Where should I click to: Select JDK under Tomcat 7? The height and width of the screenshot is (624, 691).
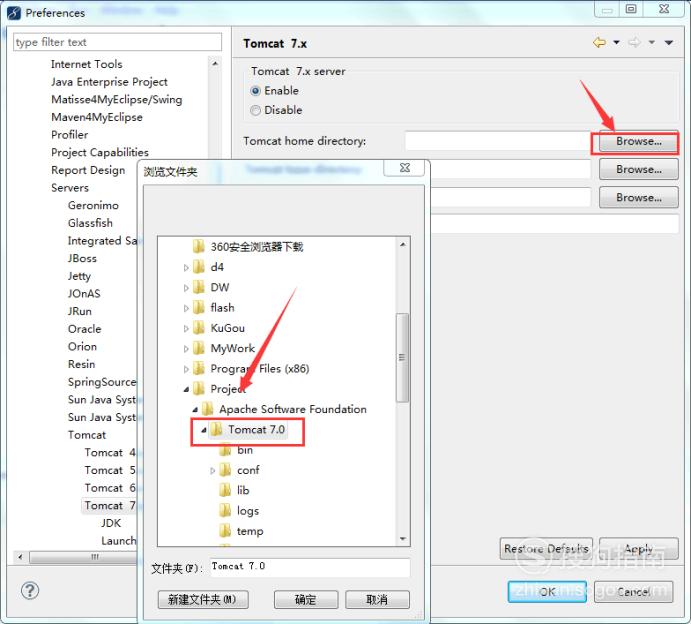pyautogui.click(x=111, y=523)
